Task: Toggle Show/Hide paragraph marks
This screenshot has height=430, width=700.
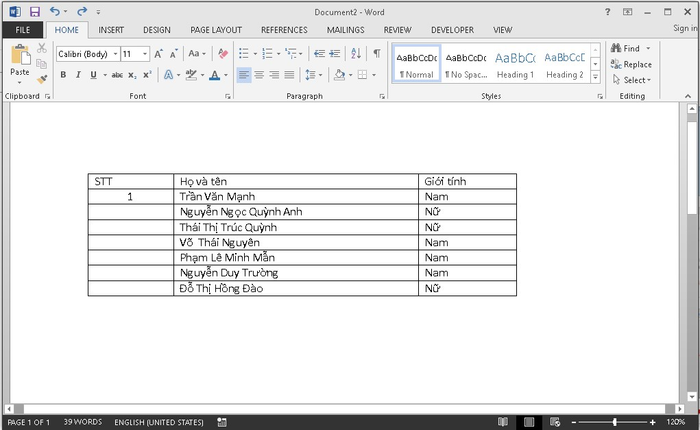Action: (377, 54)
